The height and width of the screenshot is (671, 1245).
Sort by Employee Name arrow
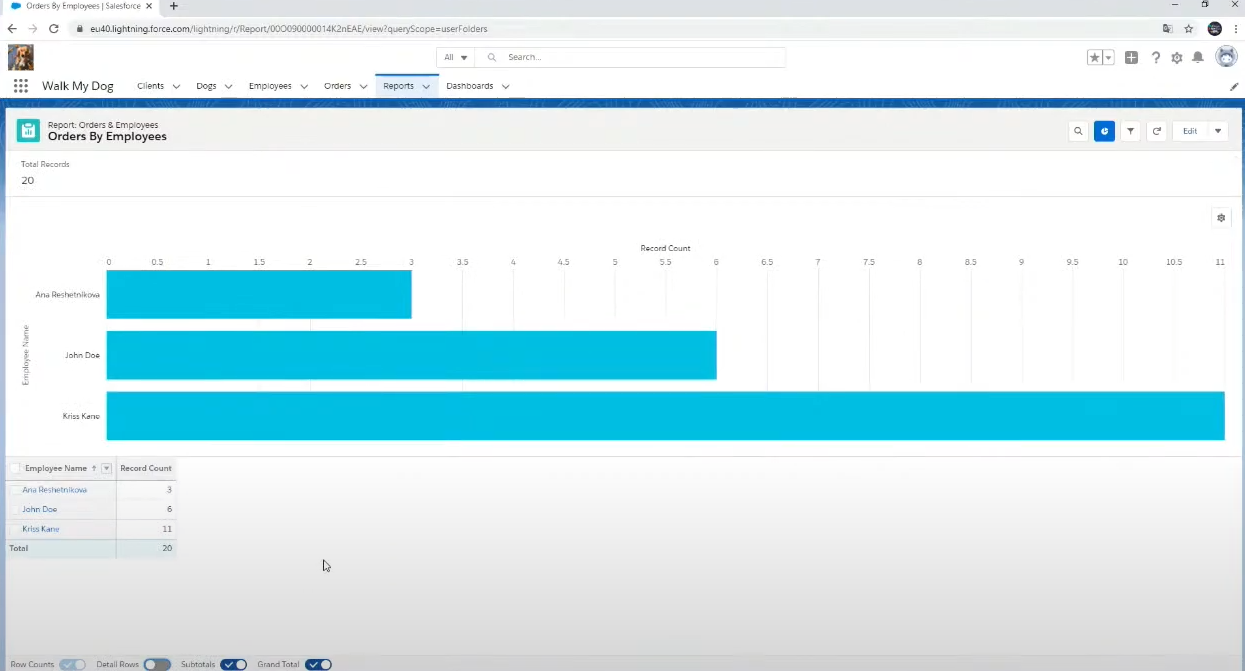[94, 468]
